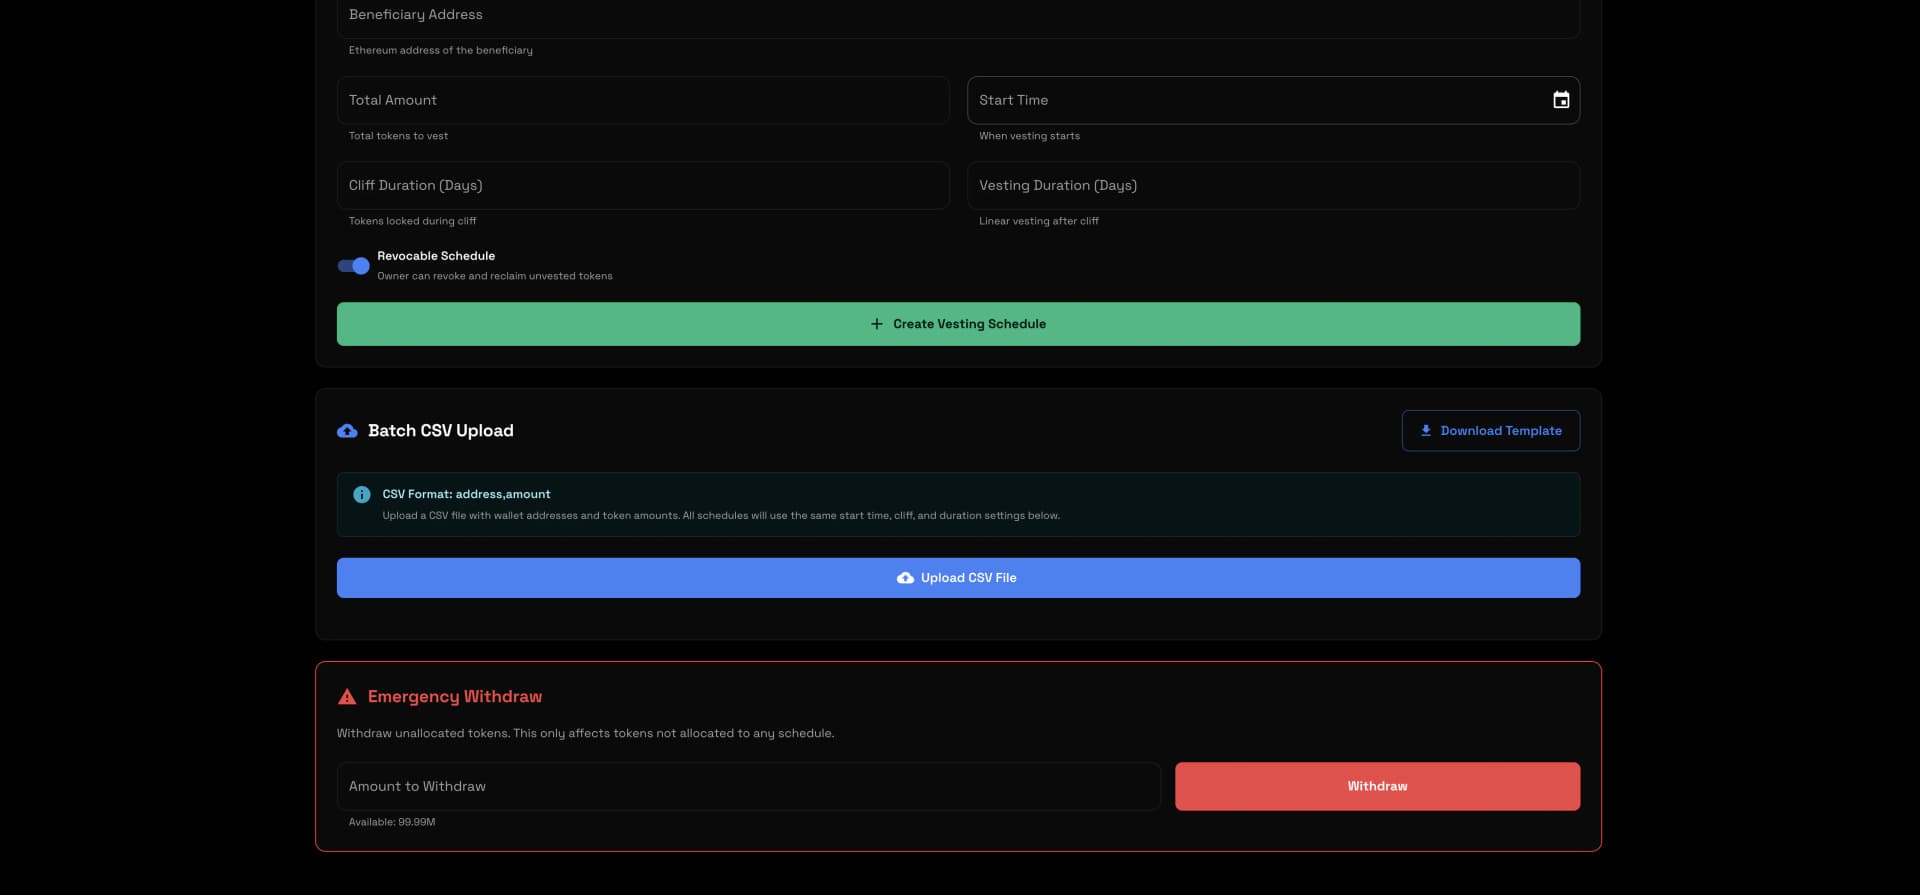Image resolution: width=1920 pixels, height=895 pixels.
Task: Focus the Beneficiary Address field
Action: (957, 16)
